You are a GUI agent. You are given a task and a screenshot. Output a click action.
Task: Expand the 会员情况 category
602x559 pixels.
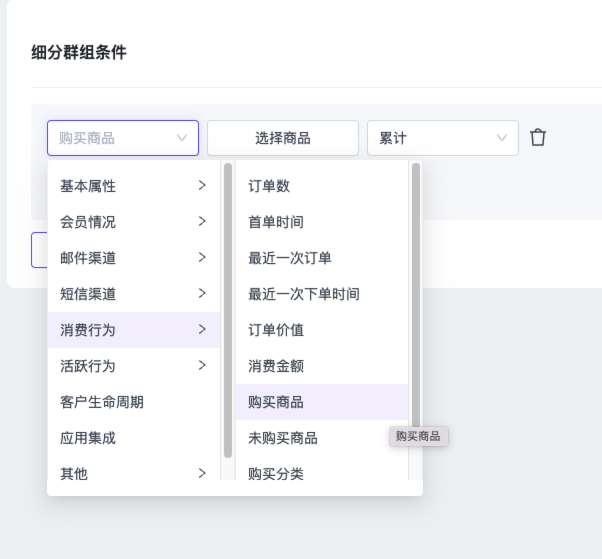[132, 222]
